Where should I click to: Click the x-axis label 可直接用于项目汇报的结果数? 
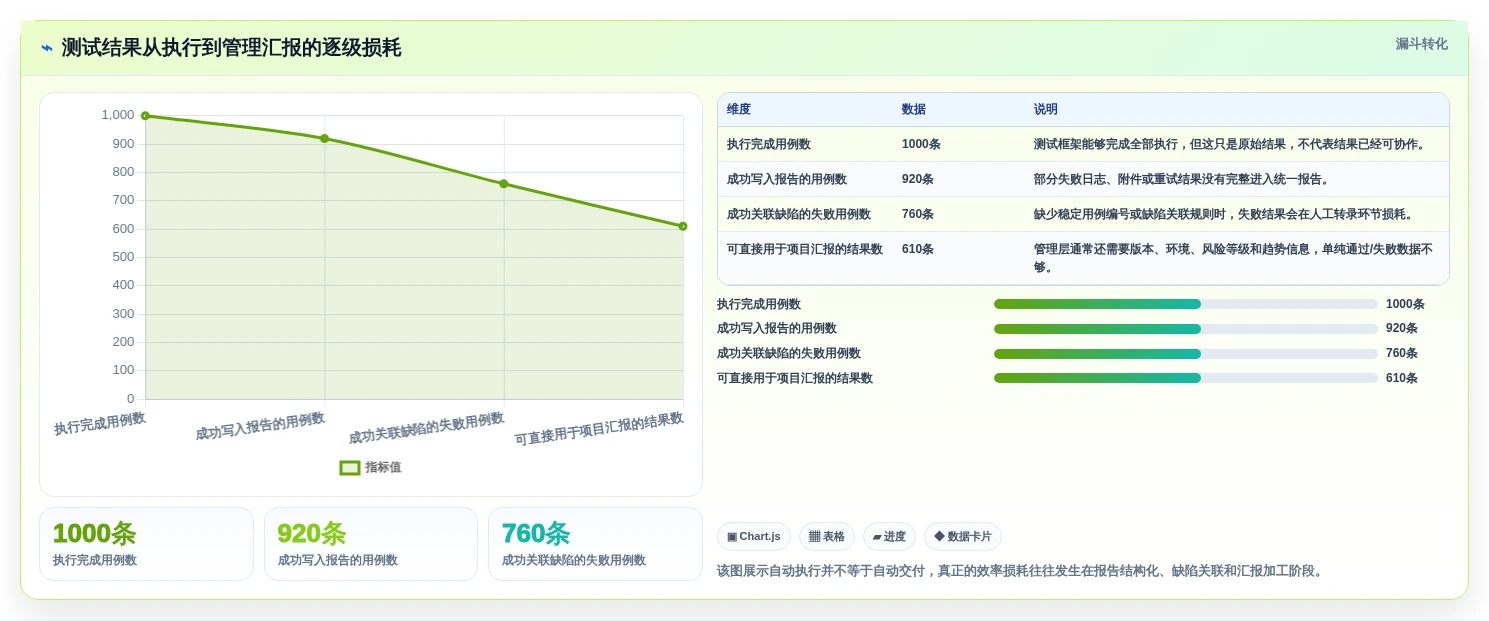pos(599,429)
